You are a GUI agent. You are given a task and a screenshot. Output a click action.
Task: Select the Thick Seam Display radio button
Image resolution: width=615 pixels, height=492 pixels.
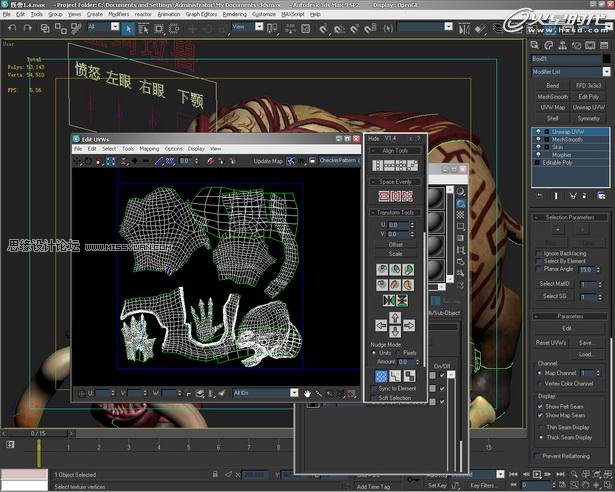click(541, 437)
